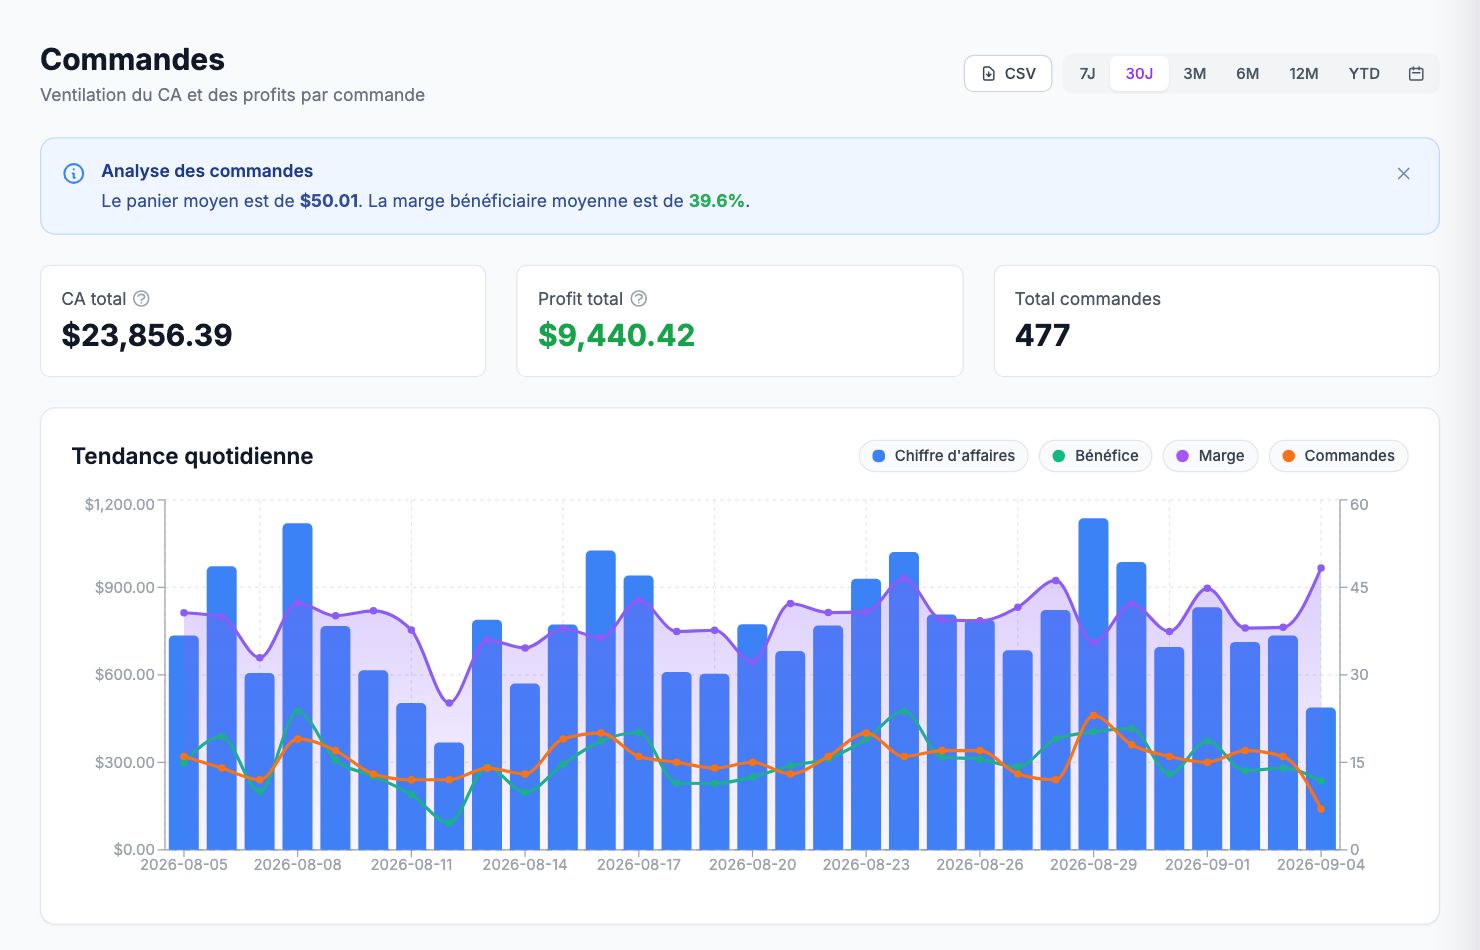Click the 2026-08-20 axis date label
The height and width of the screenshot is (950, 1480).
point(752,864)
